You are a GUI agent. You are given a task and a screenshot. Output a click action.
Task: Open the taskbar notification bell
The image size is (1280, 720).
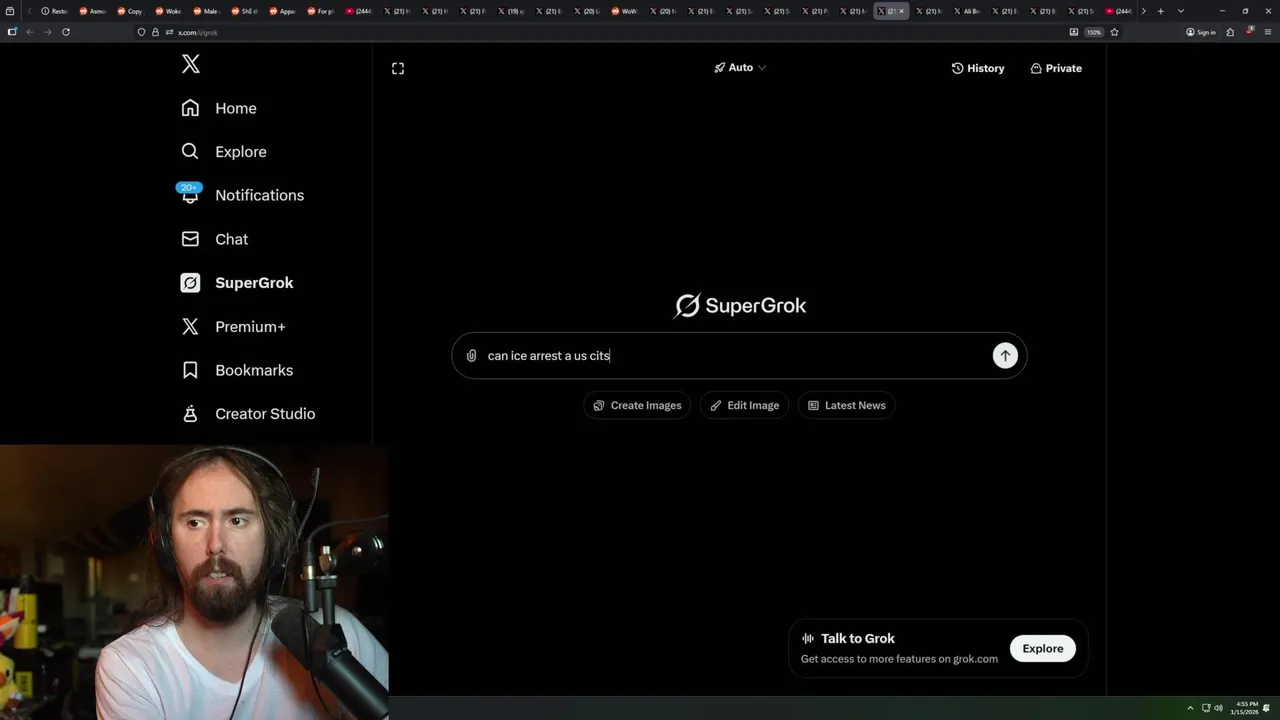click(1268, 708)
